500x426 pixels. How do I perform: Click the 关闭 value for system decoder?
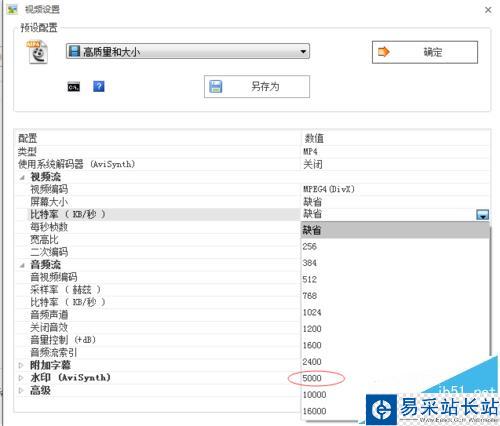point(313,164)
